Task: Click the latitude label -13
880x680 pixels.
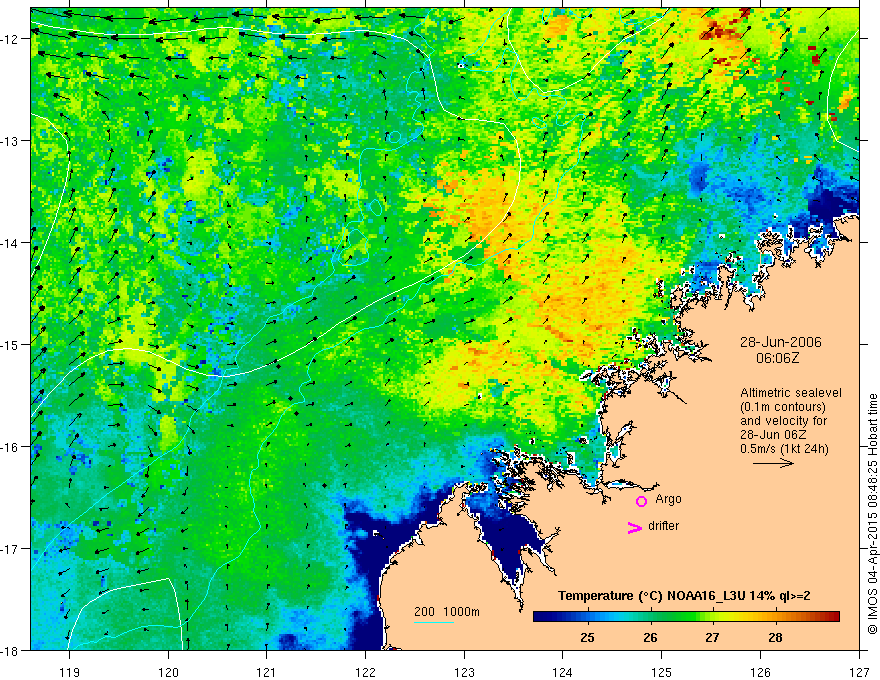Action: coord(11,141)
